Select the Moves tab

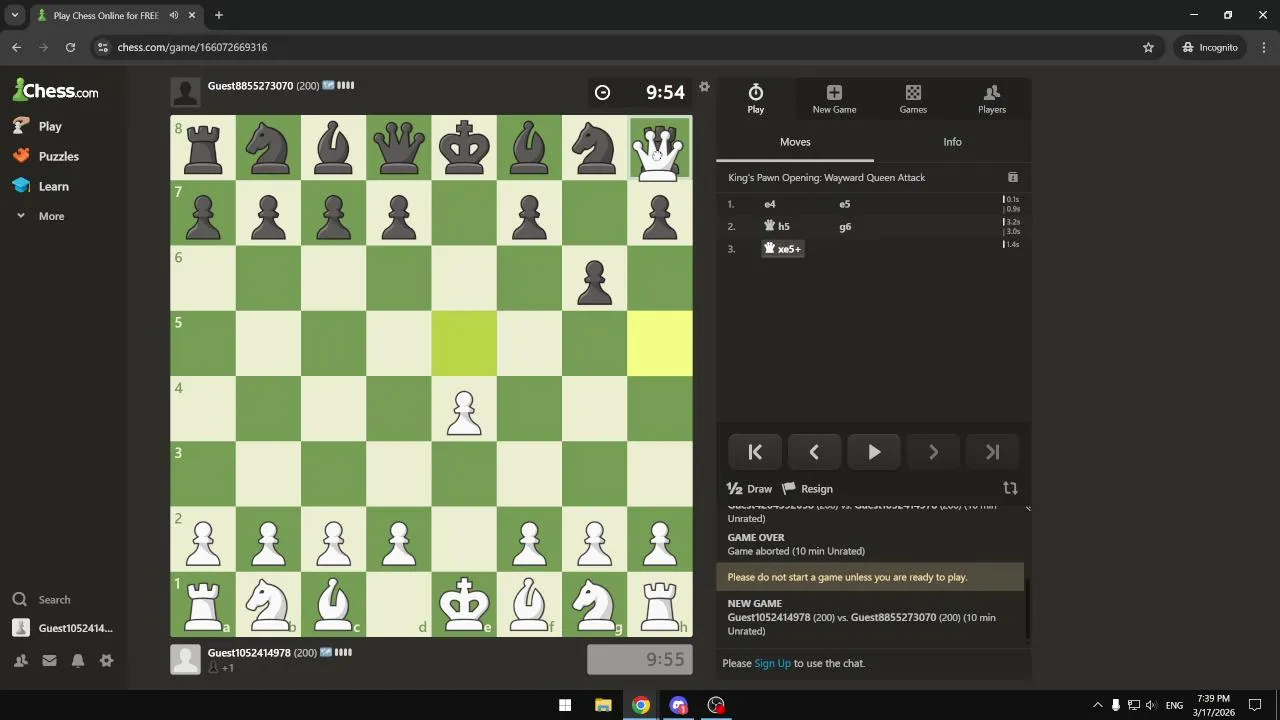coord(795,142)
